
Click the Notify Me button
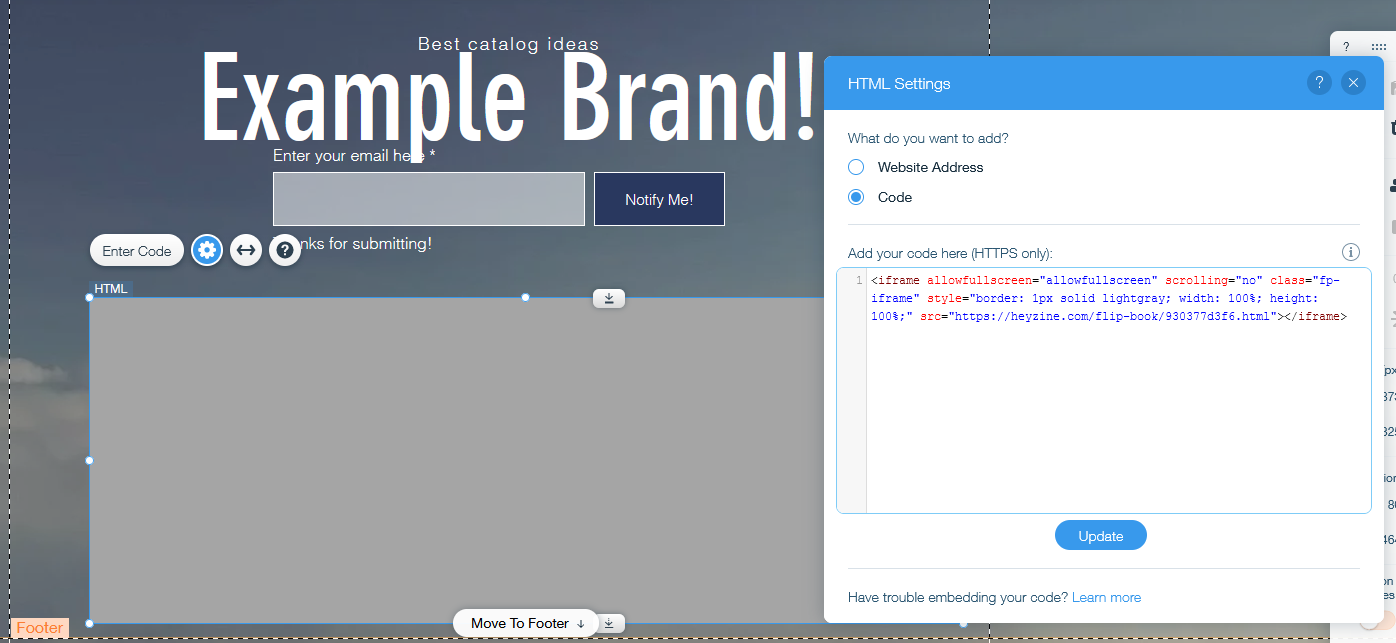(x=659, y=199)
